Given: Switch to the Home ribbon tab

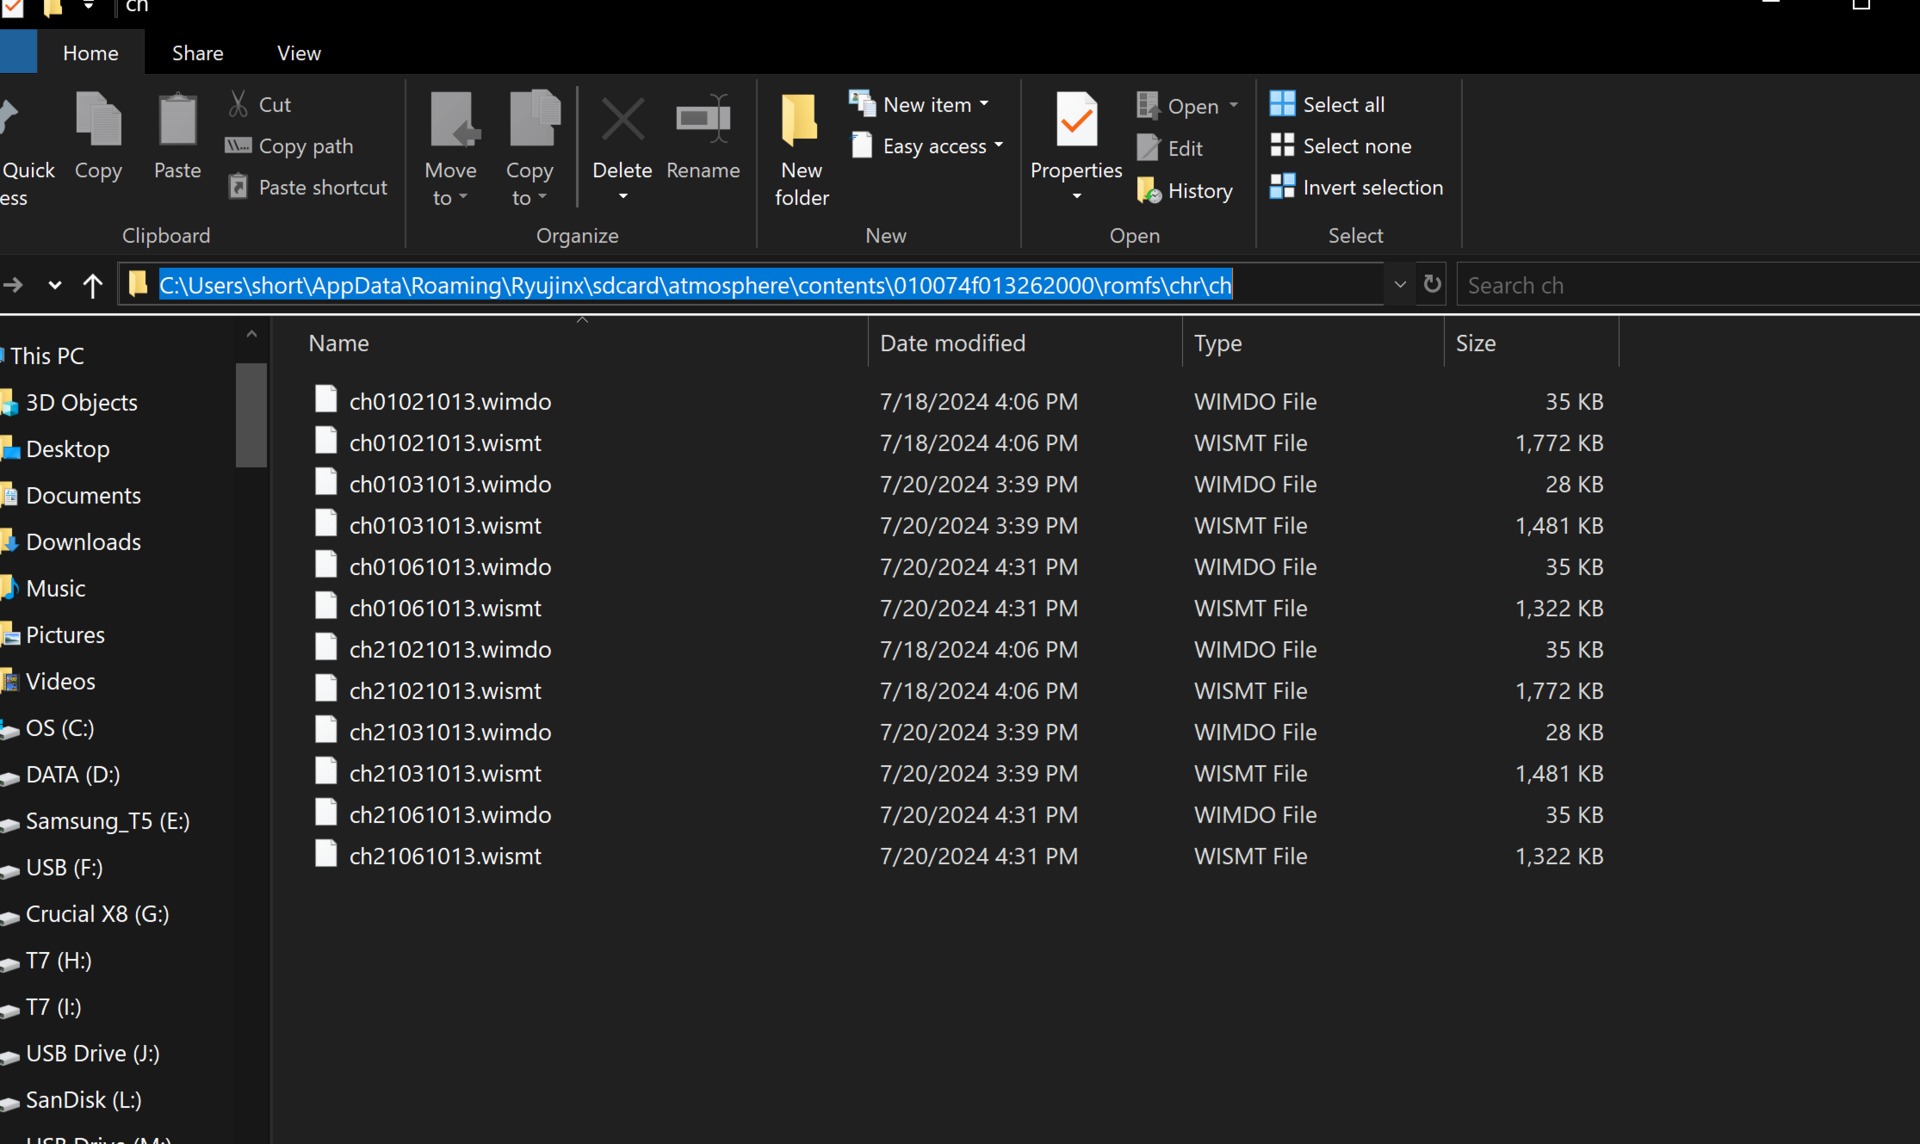Looking at the screenshot, I should [90, 52].
